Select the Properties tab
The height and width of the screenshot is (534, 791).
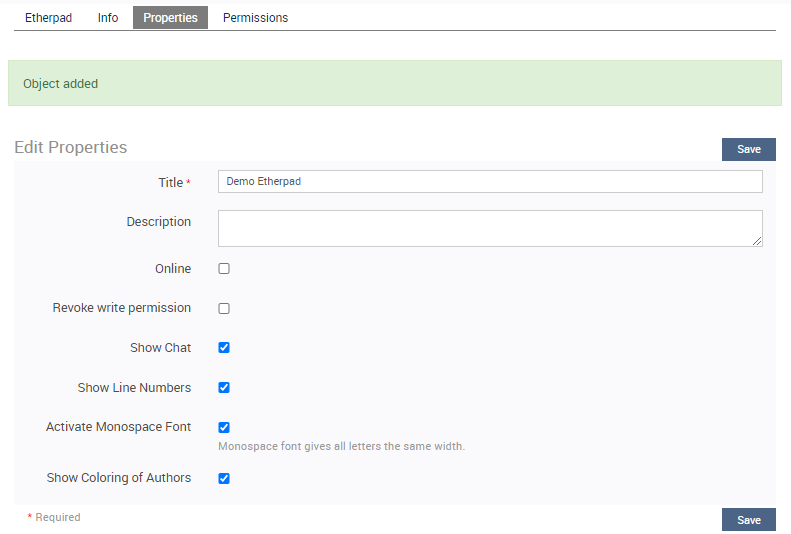tap(171, 18)
